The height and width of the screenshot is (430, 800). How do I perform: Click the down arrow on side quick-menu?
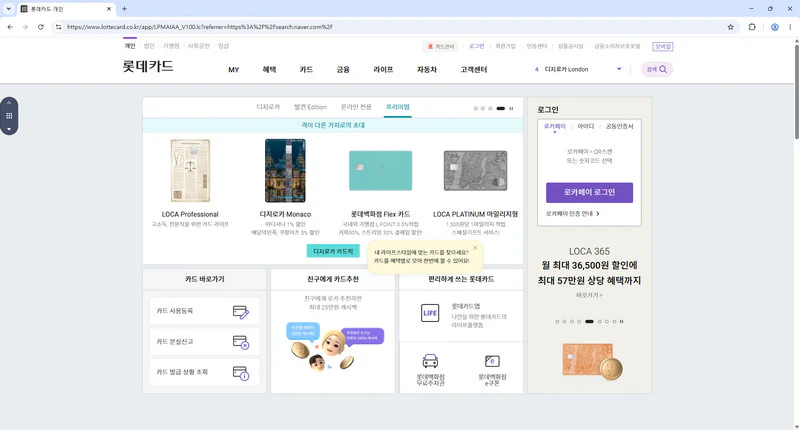(9, 129)
